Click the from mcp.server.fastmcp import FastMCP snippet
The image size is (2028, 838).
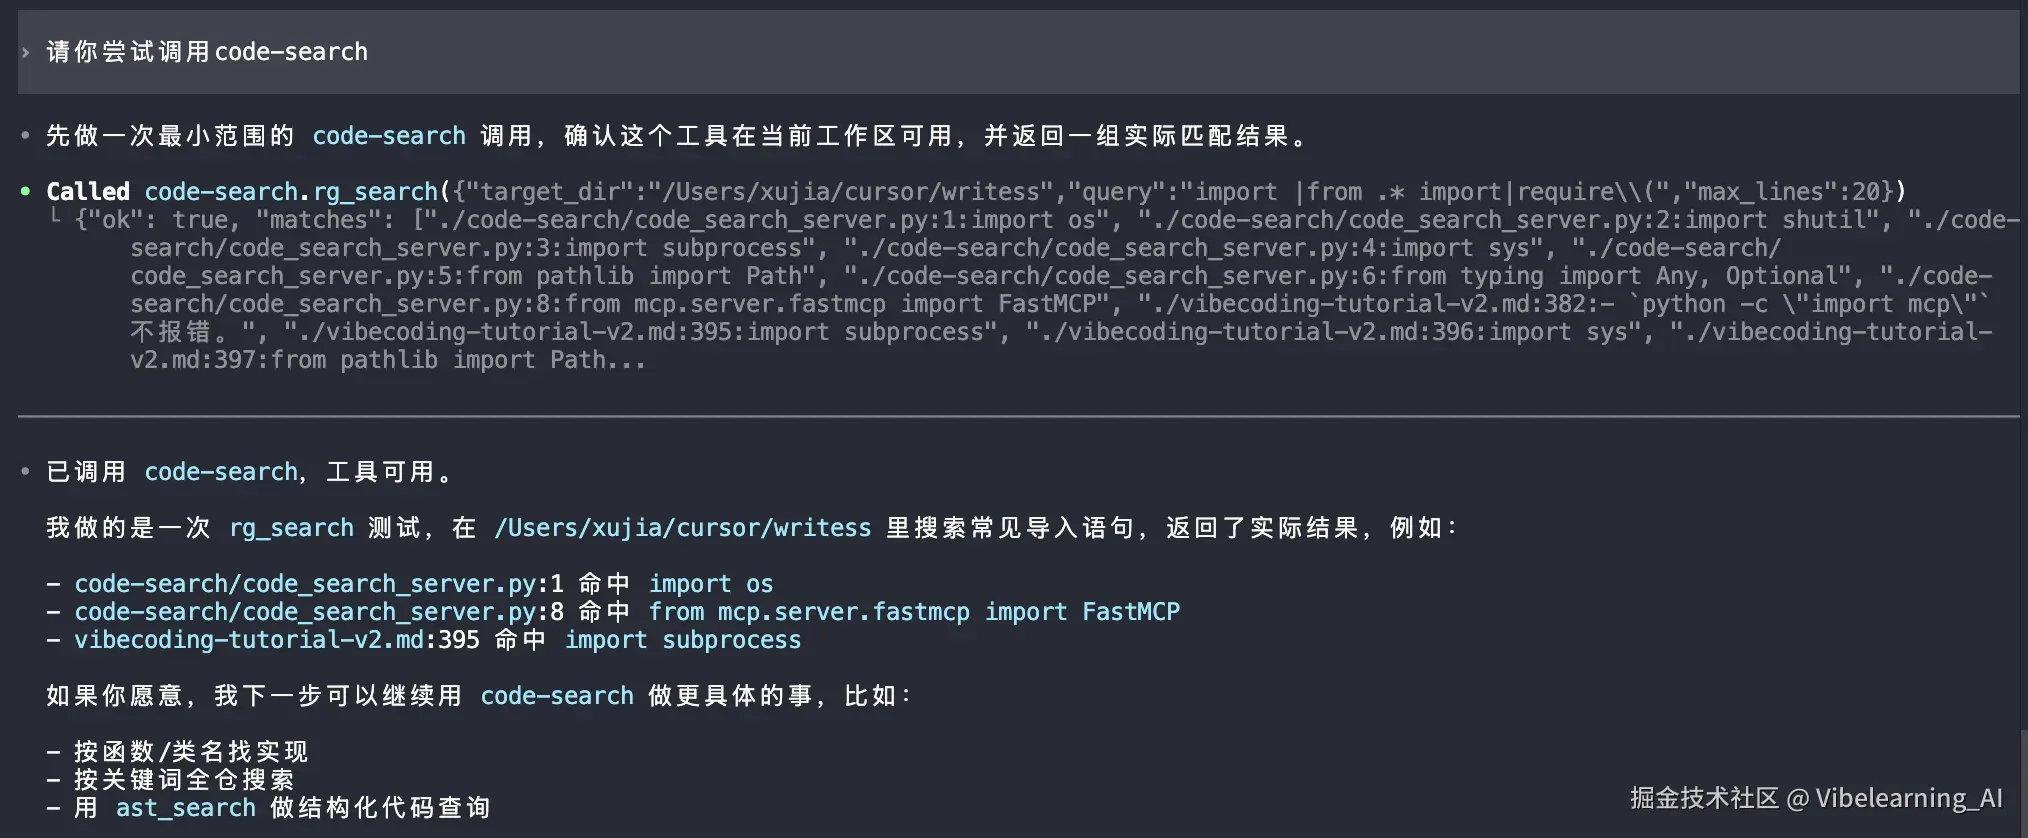[914, 612]
